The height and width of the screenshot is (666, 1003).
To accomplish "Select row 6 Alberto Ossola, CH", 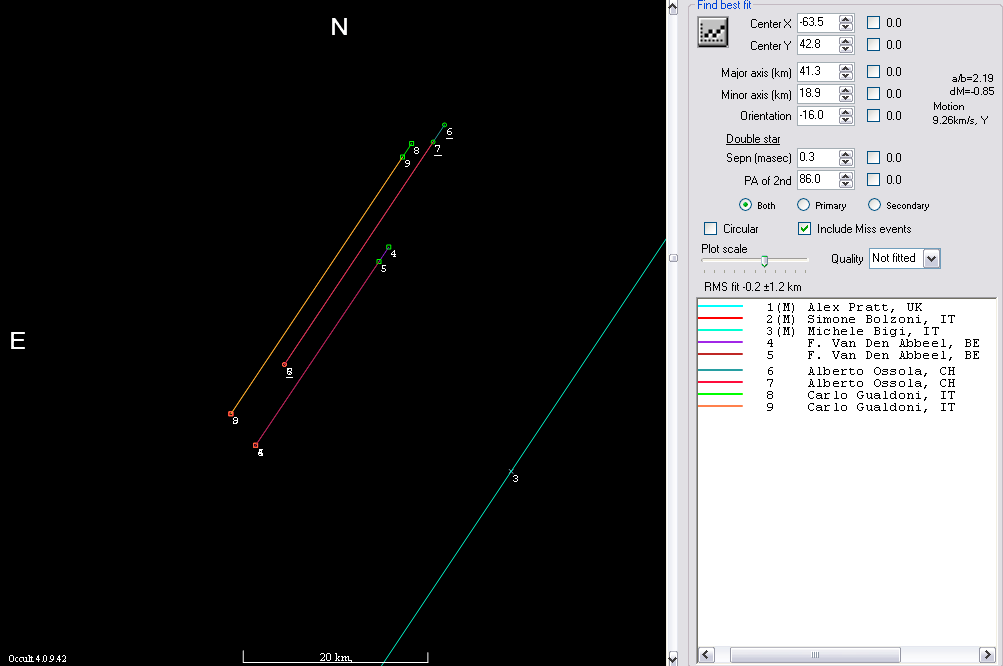I will pyautogui.click(x=846, y=371).
